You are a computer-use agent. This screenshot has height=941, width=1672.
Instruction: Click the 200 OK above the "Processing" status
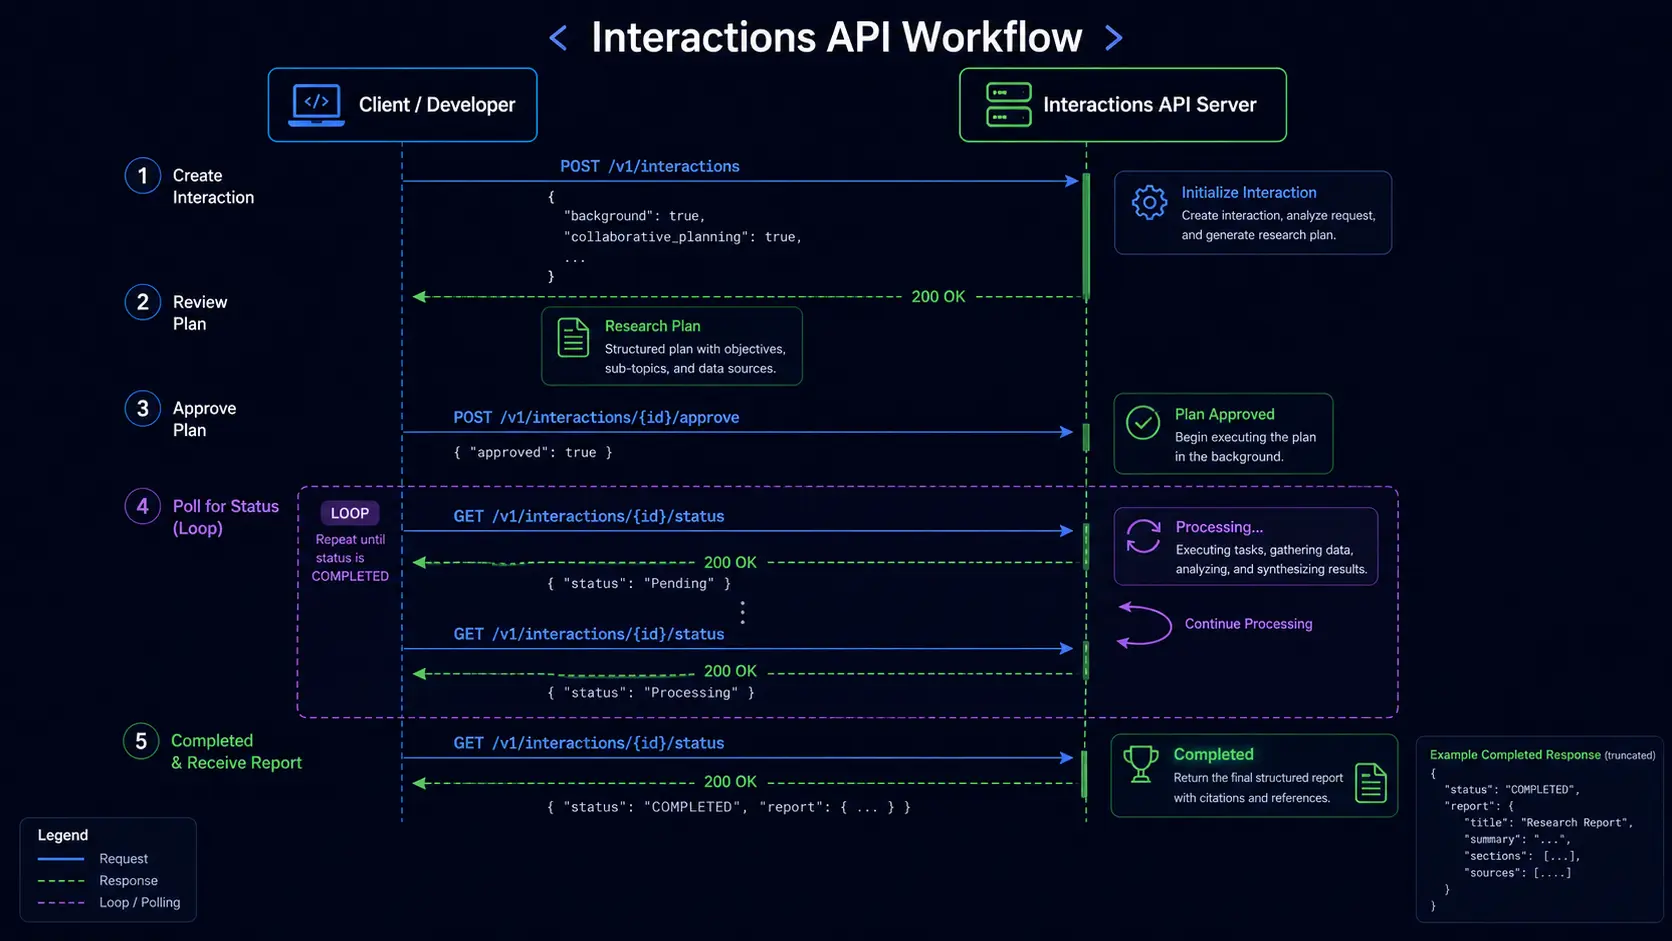[x=730, y=672]
